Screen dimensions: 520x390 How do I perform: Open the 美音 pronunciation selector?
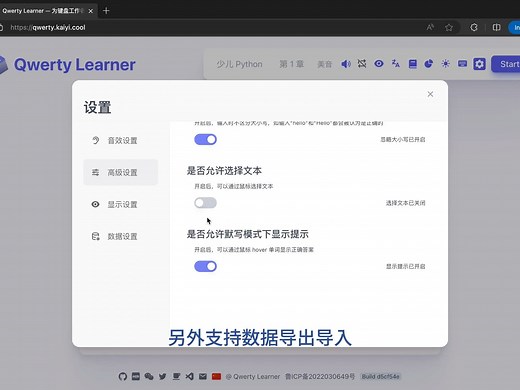coord(324,64)
